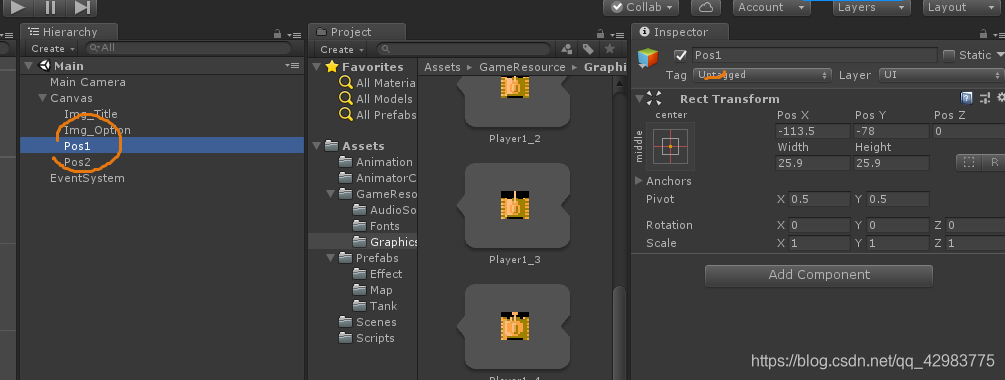The width and height of the screenshot is (1005, 380).
Task: Click the Rect Transform preset icon
Action: pyautogui.click(x=984, y=98)
